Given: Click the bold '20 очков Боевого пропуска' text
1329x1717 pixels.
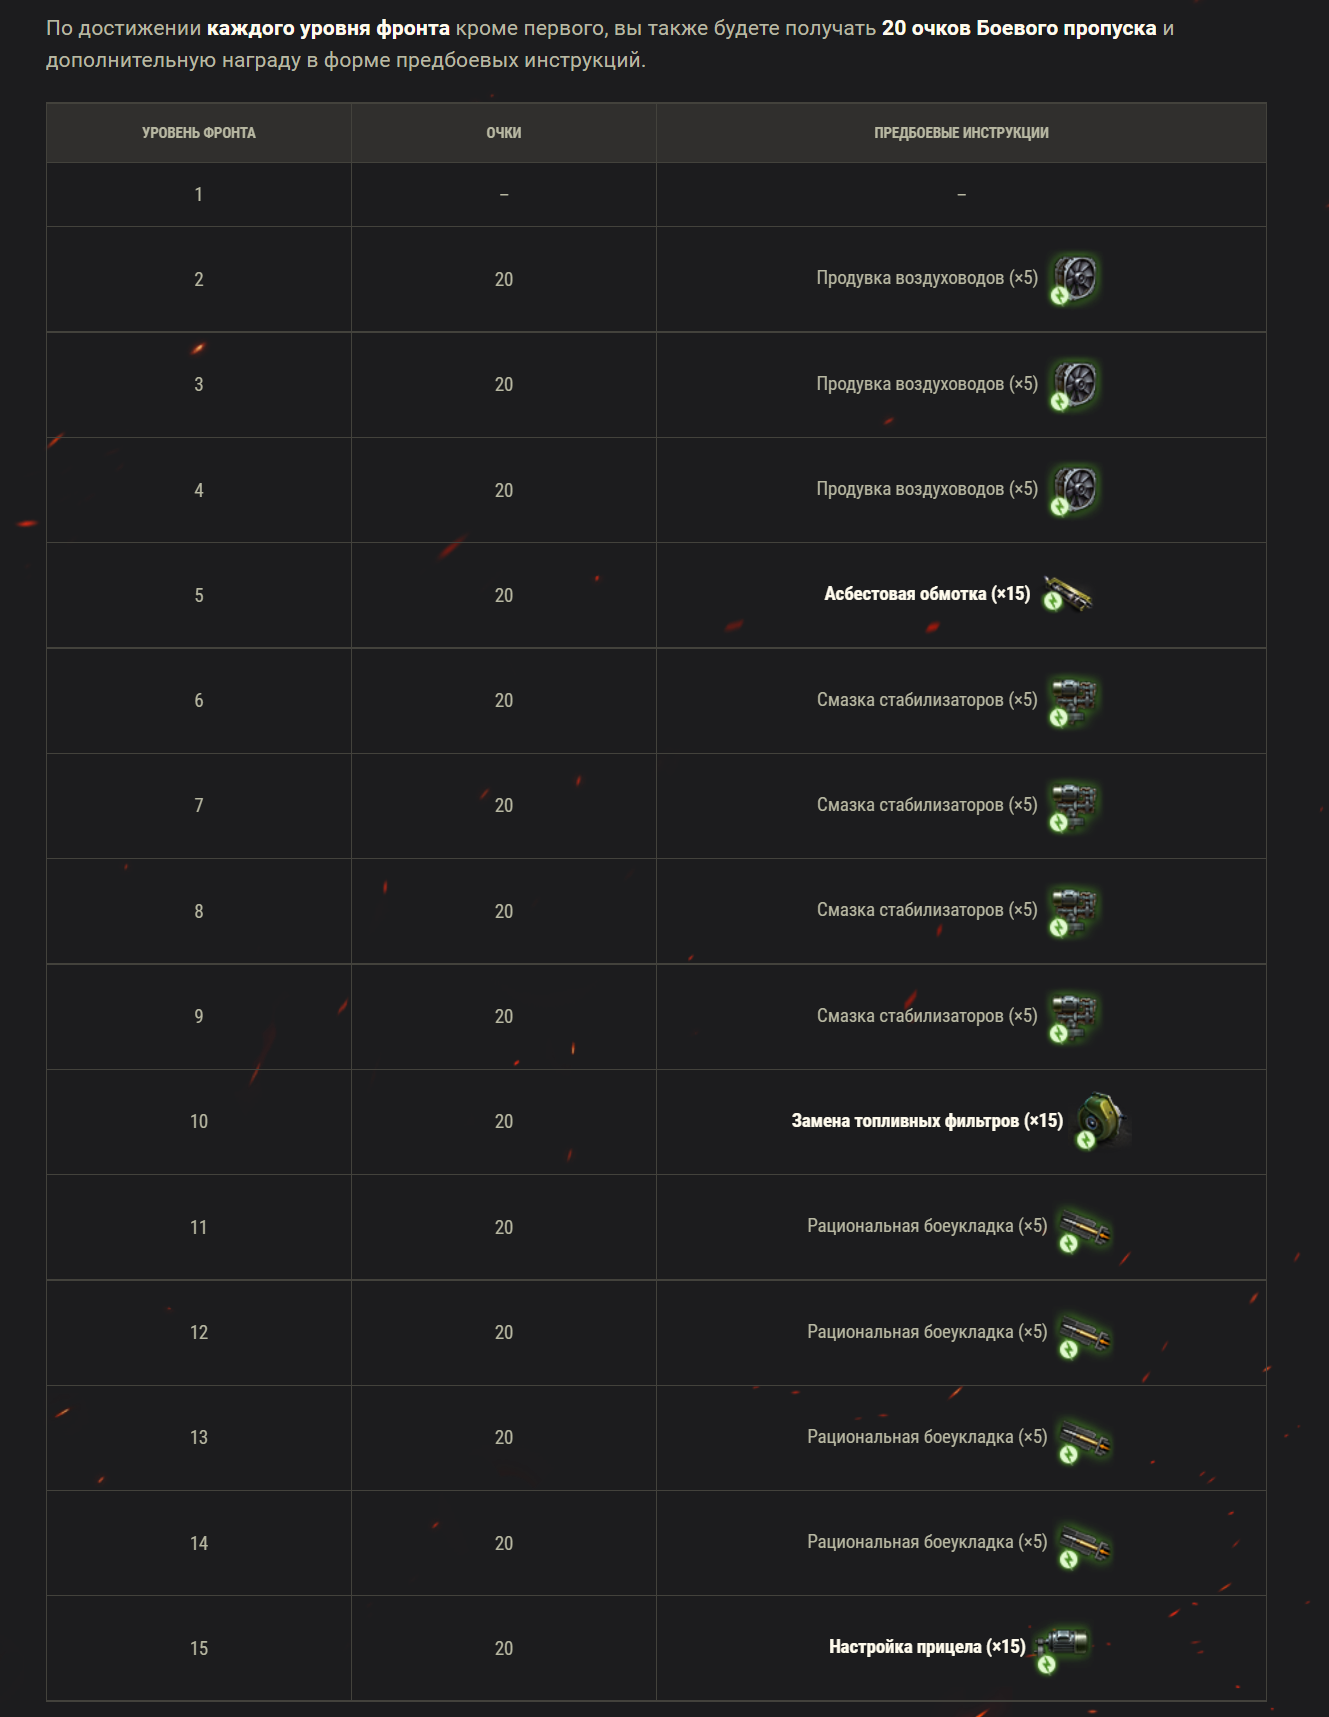Looking at the screenshot, I should [x=1019, y=28].
